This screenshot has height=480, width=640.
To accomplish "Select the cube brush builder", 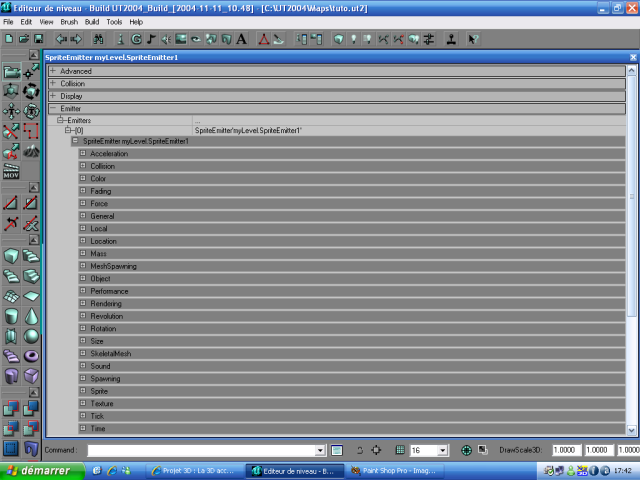I will [11, 256].
